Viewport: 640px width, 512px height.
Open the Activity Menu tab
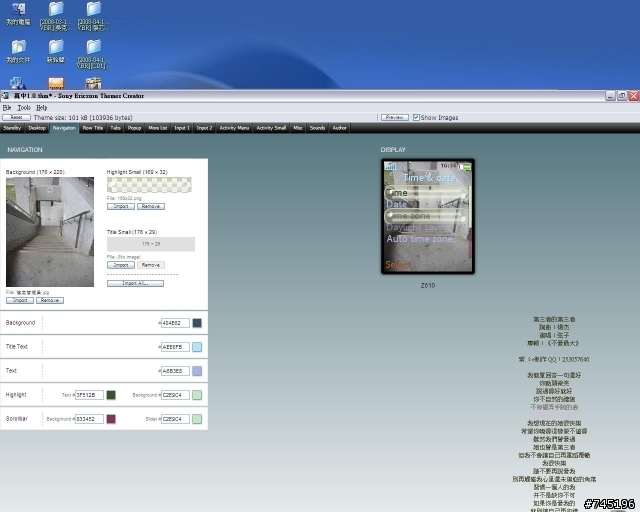click(x=234, y=128)
